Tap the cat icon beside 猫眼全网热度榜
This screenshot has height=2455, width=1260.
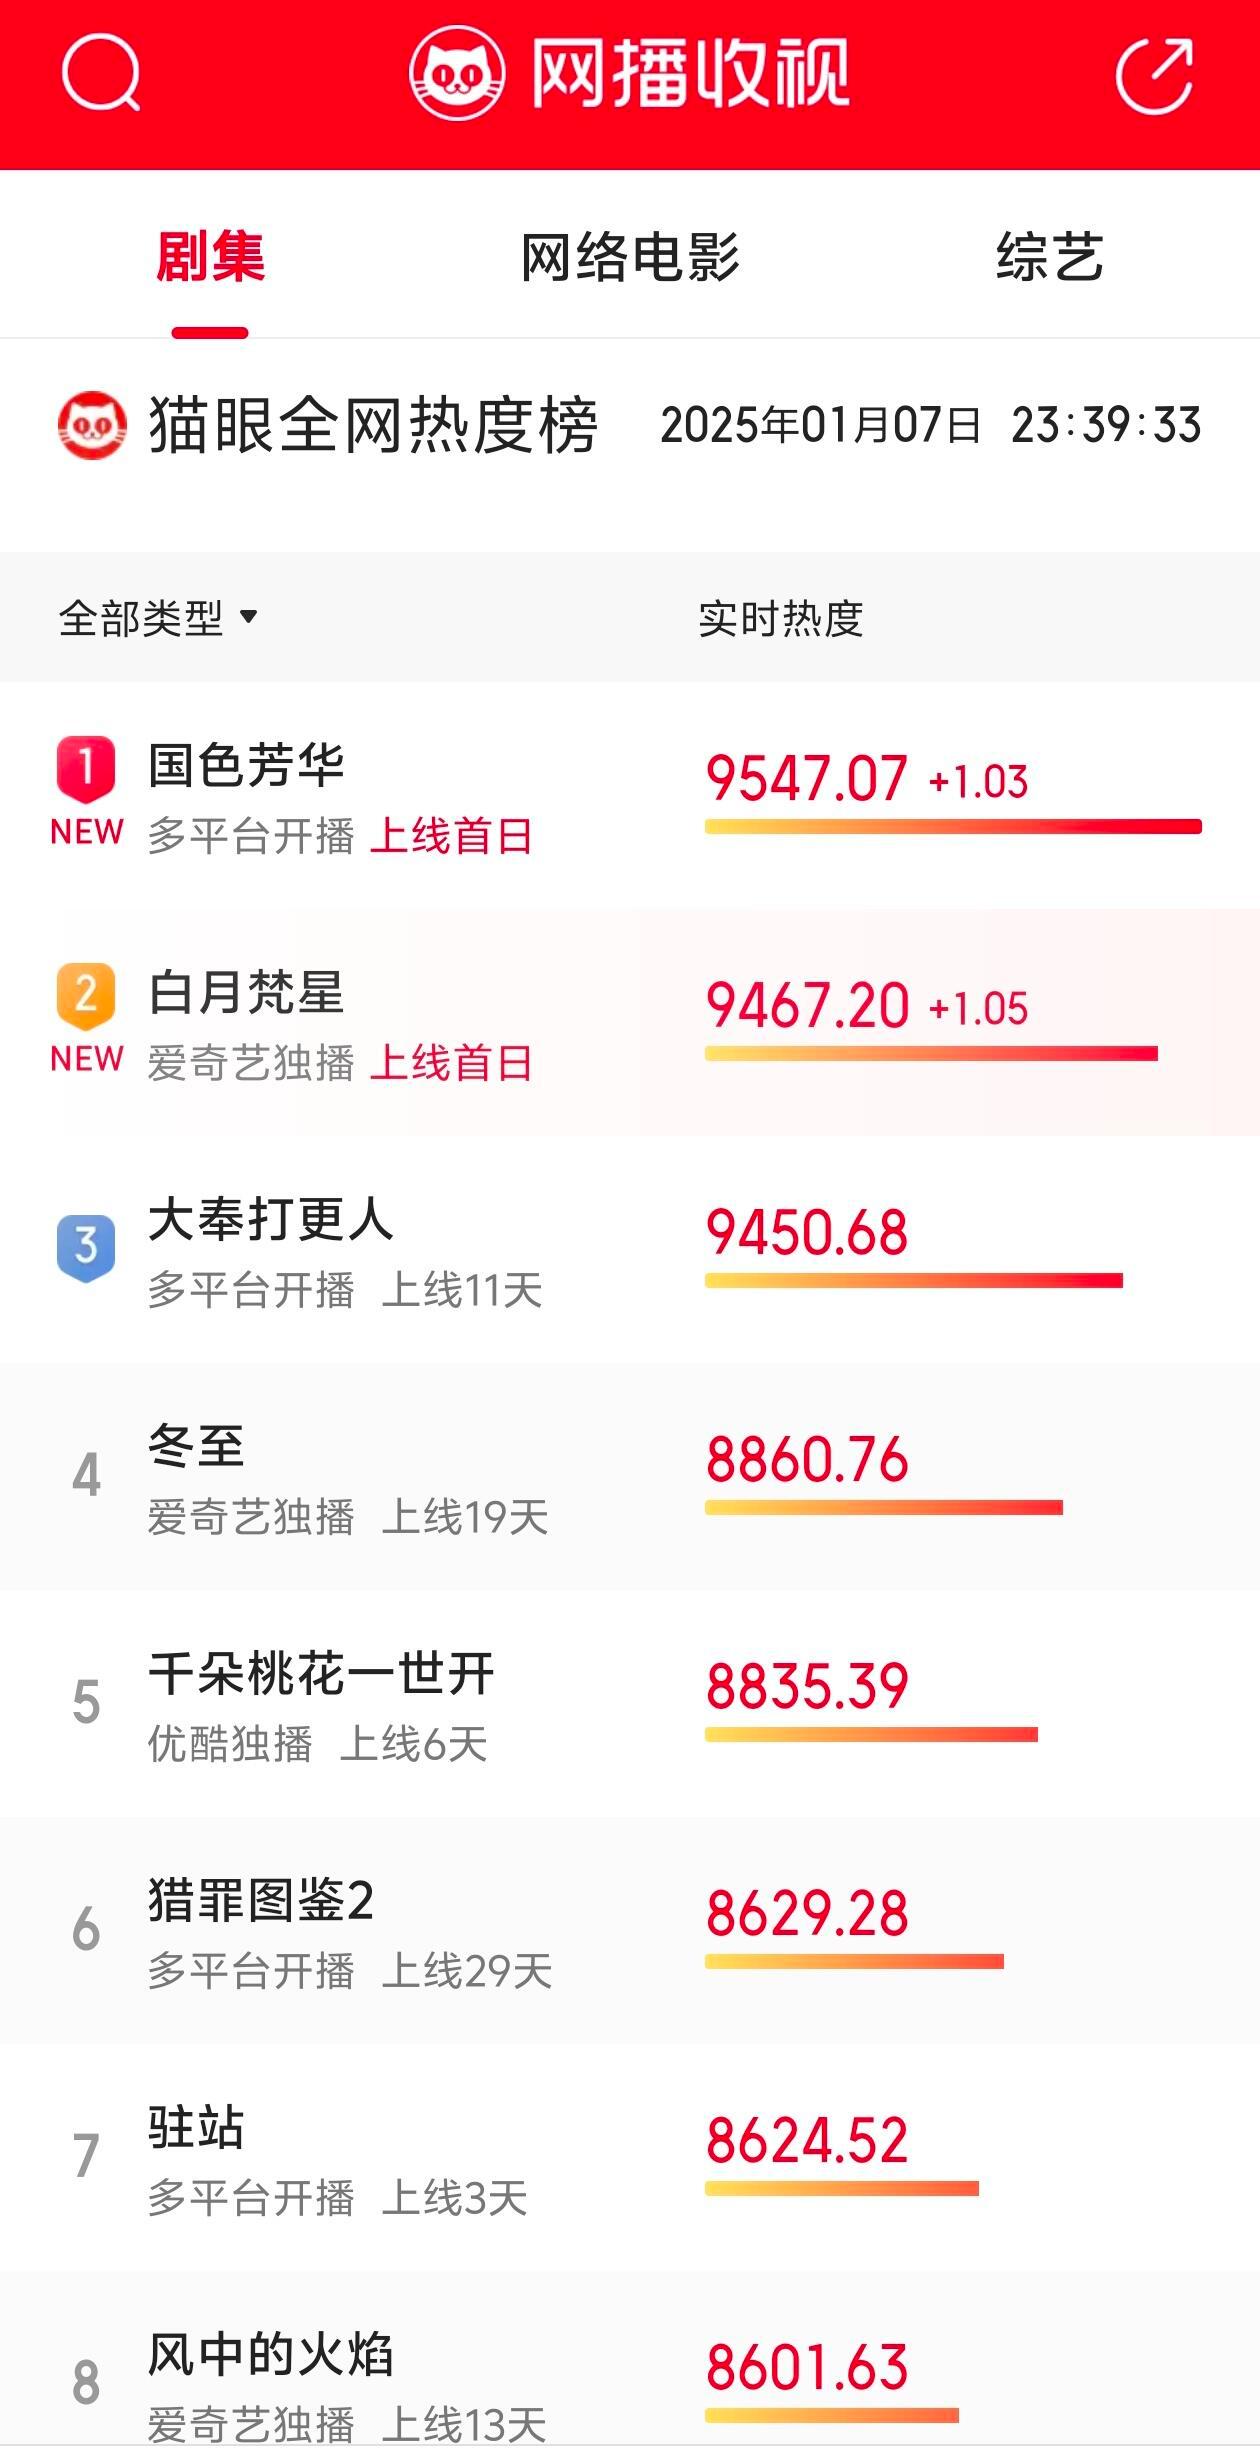(x=92, y=425)
